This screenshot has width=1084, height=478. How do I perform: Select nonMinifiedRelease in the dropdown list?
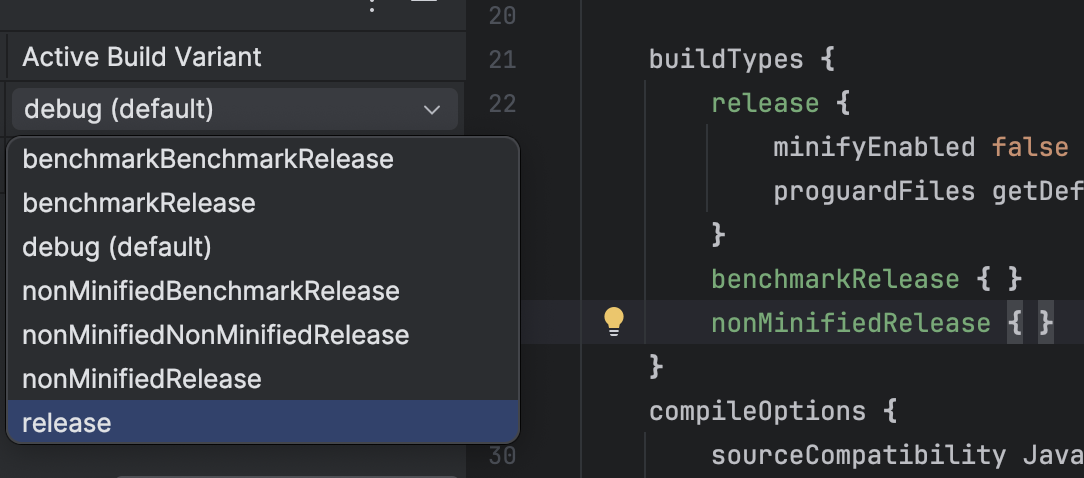coord(142,379)
